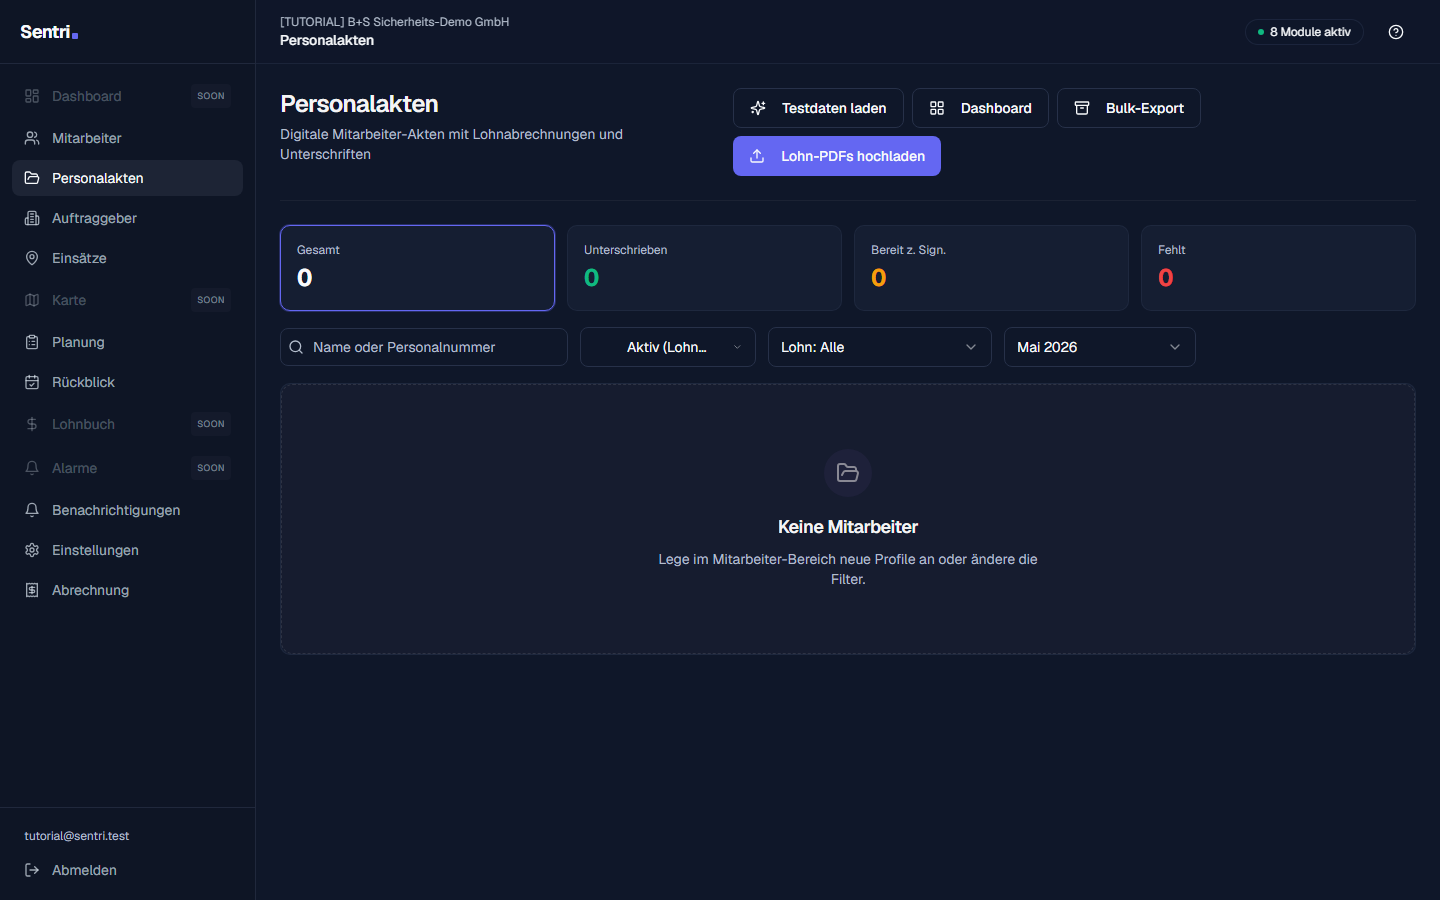Select the Gesamt statistics card

click(417, 268)
